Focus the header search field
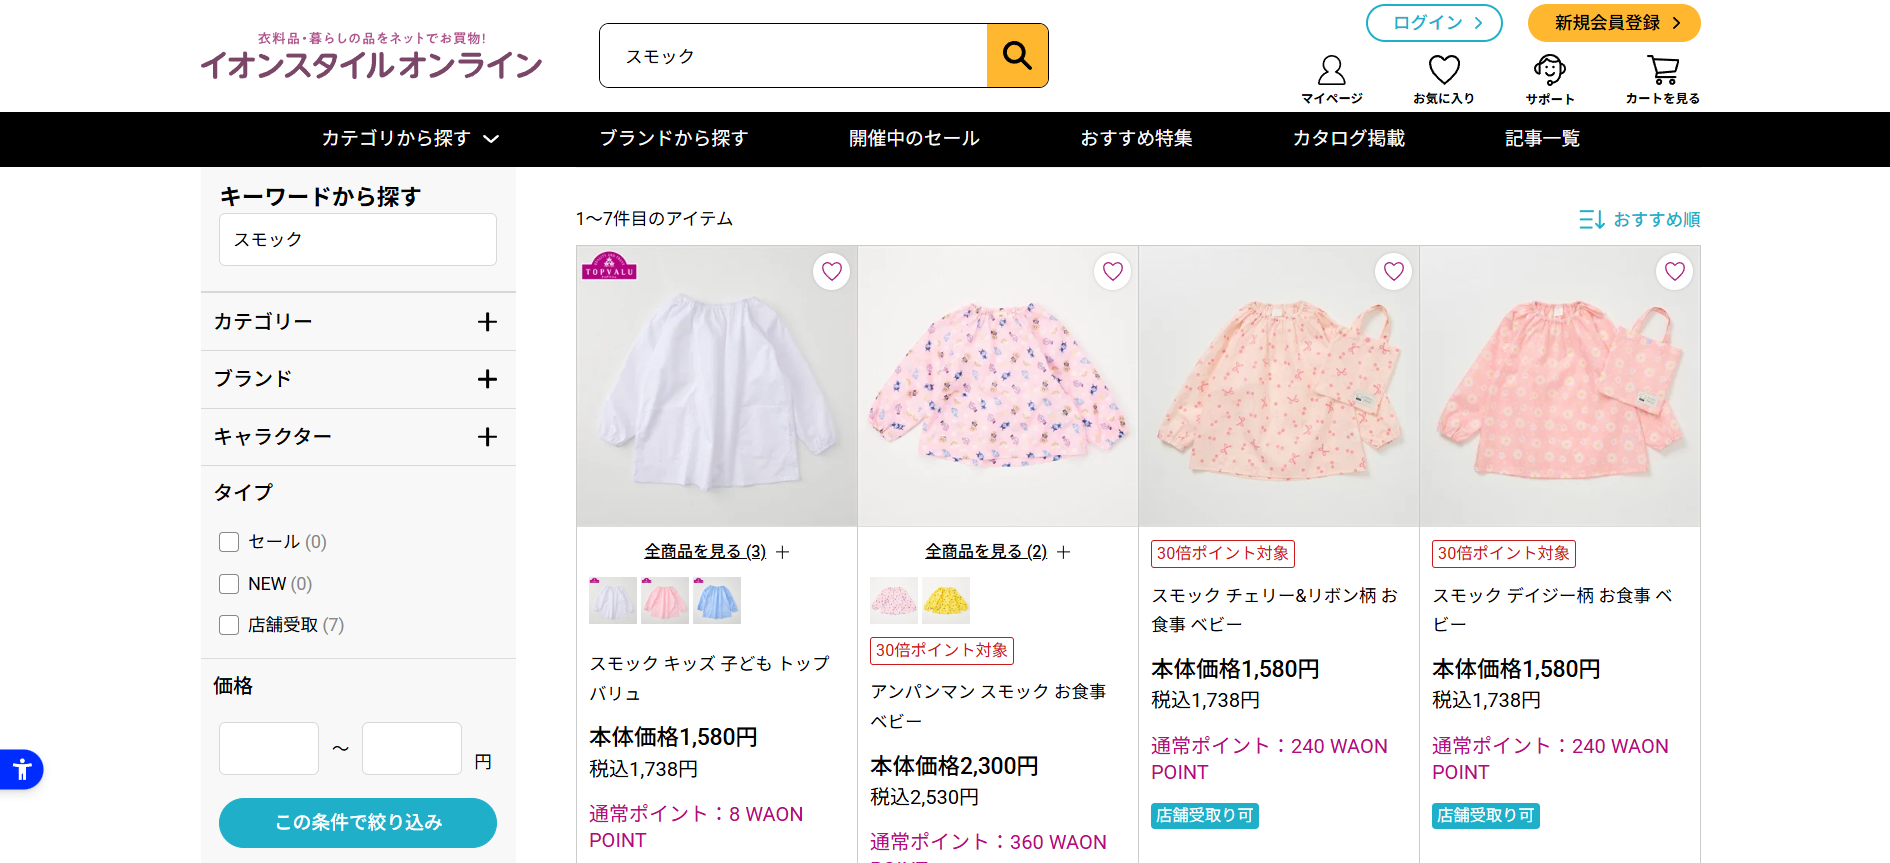Viewport: 1890px width, 863px height. pyautogui.click(x=793, y=56)
